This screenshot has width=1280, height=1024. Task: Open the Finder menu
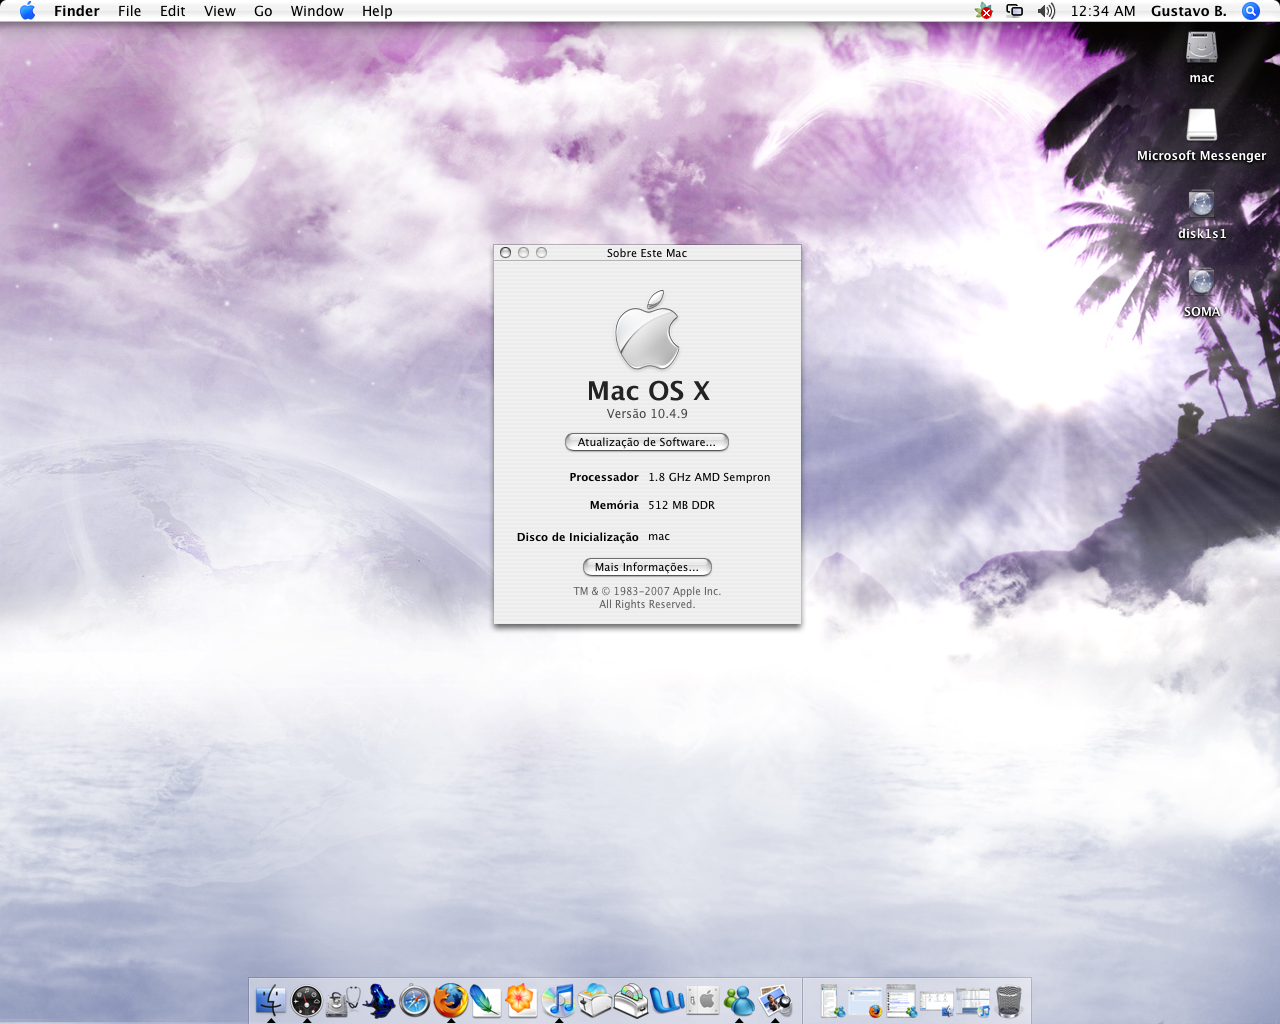[x=77, y=11]
